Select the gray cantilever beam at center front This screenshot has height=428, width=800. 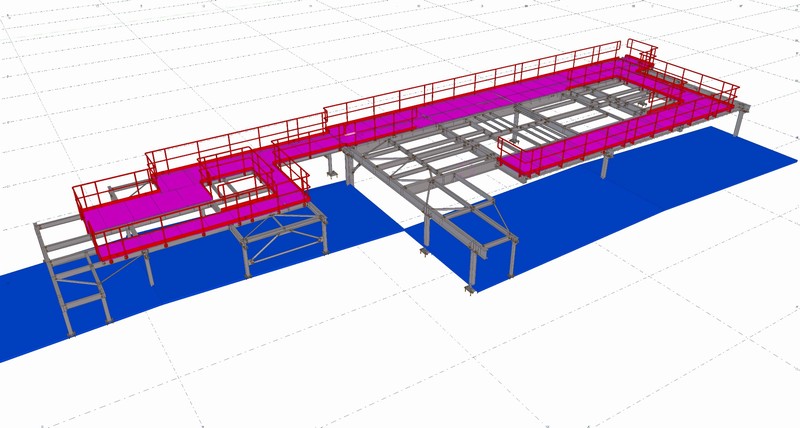point(478,242)
